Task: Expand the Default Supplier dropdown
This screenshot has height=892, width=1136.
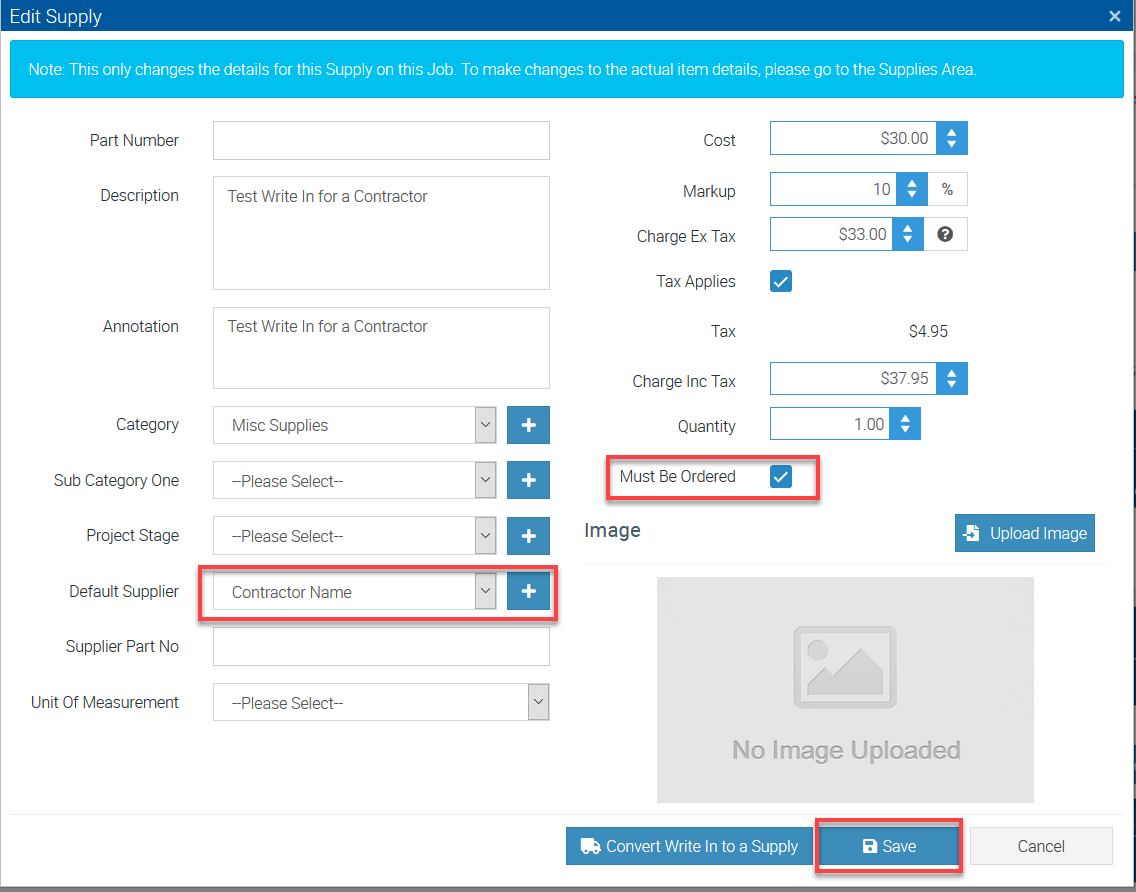Action: tap(355, 592)
